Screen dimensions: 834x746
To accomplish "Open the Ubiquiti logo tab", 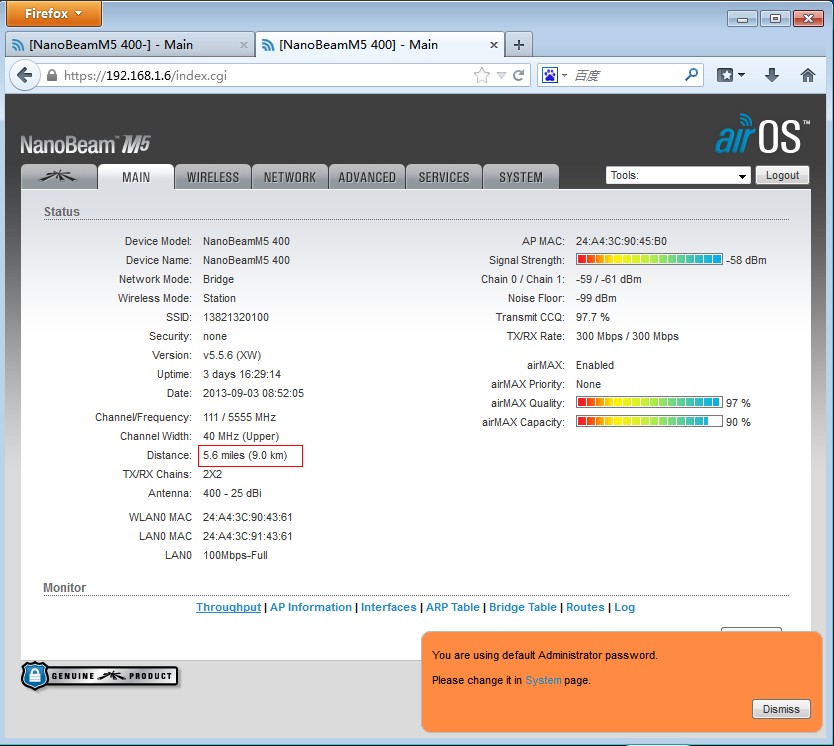I will pyautogui.click(x=59, y=177).
